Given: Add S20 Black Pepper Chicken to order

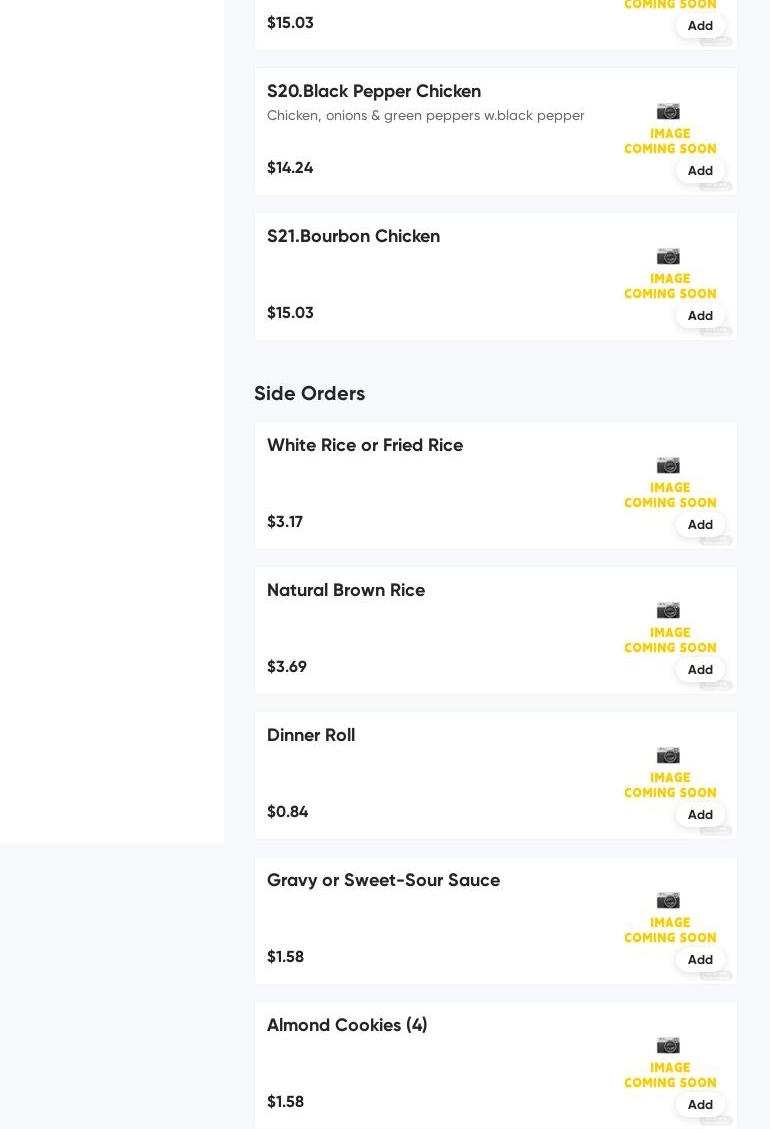Looking at the screenshot, I should point(700,171).
